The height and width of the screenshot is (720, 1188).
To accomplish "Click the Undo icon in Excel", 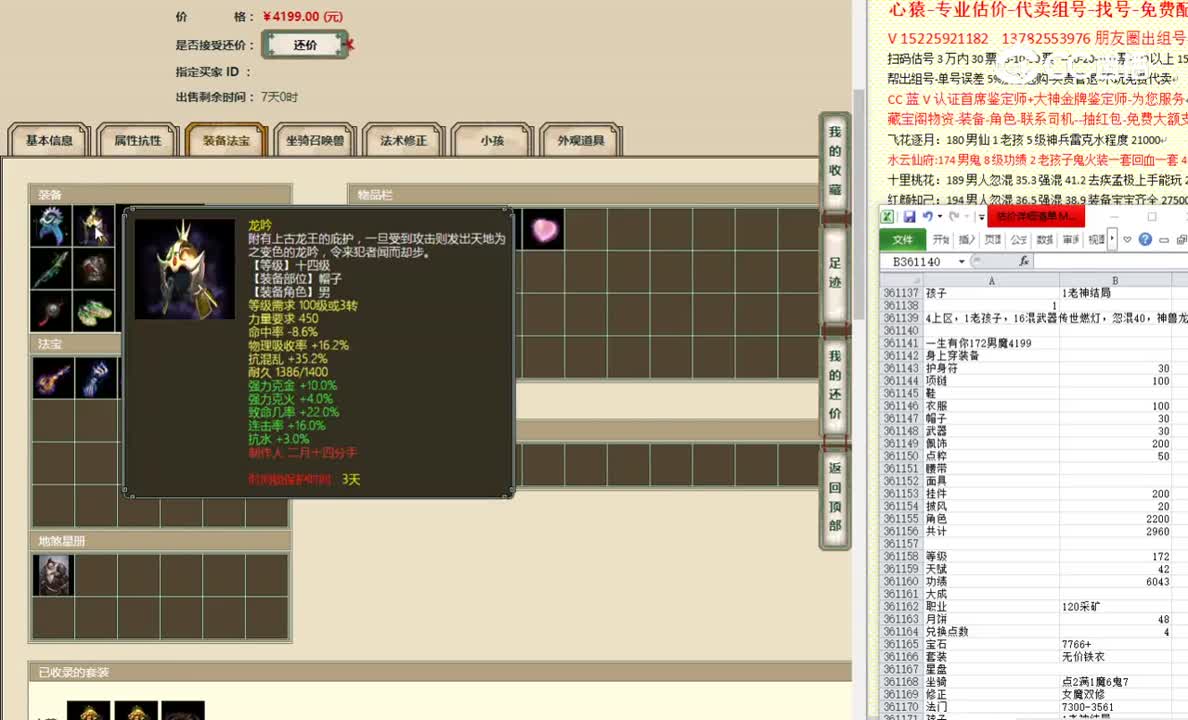I will (x=927, y=216).
